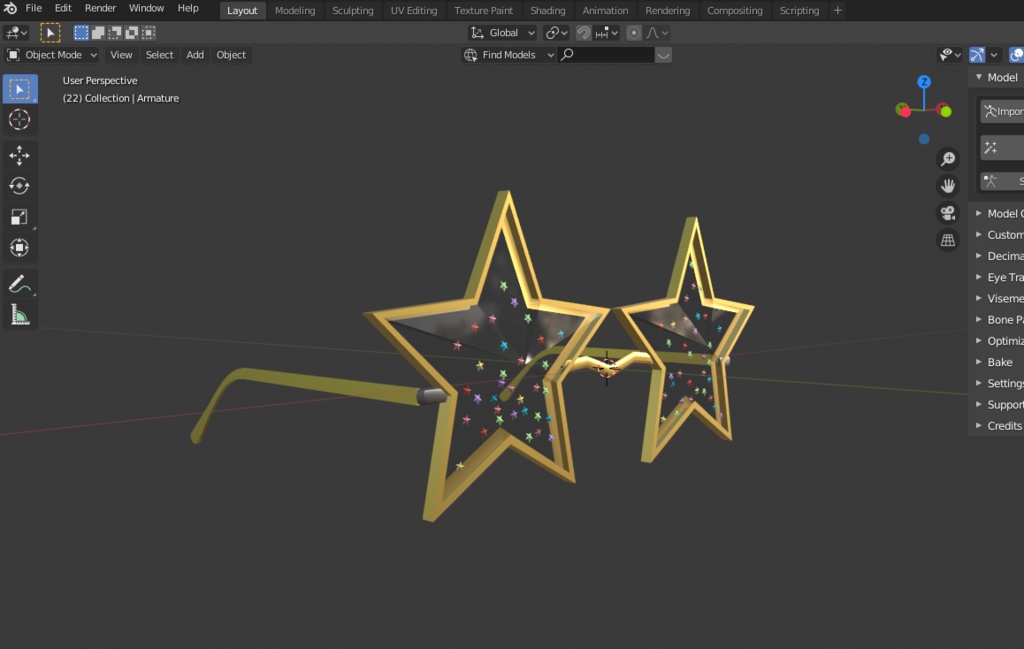Pick the Annotate pencil tool
The height and width of the screenshot is (649, 1024).
tap(20, 284)
